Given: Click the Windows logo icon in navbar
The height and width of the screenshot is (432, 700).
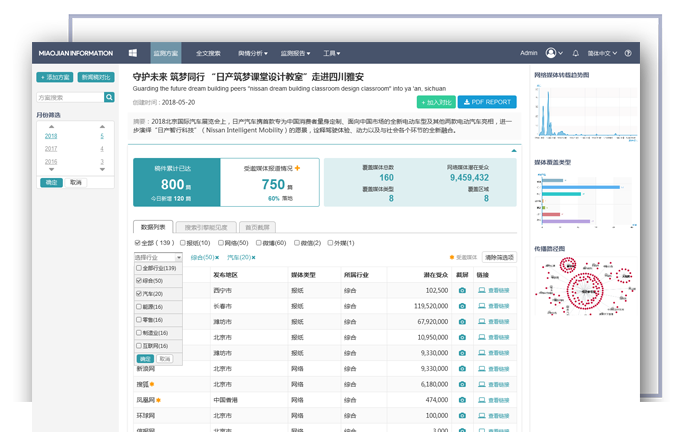Looking at the screenshot, I should [x=132, y=52].
